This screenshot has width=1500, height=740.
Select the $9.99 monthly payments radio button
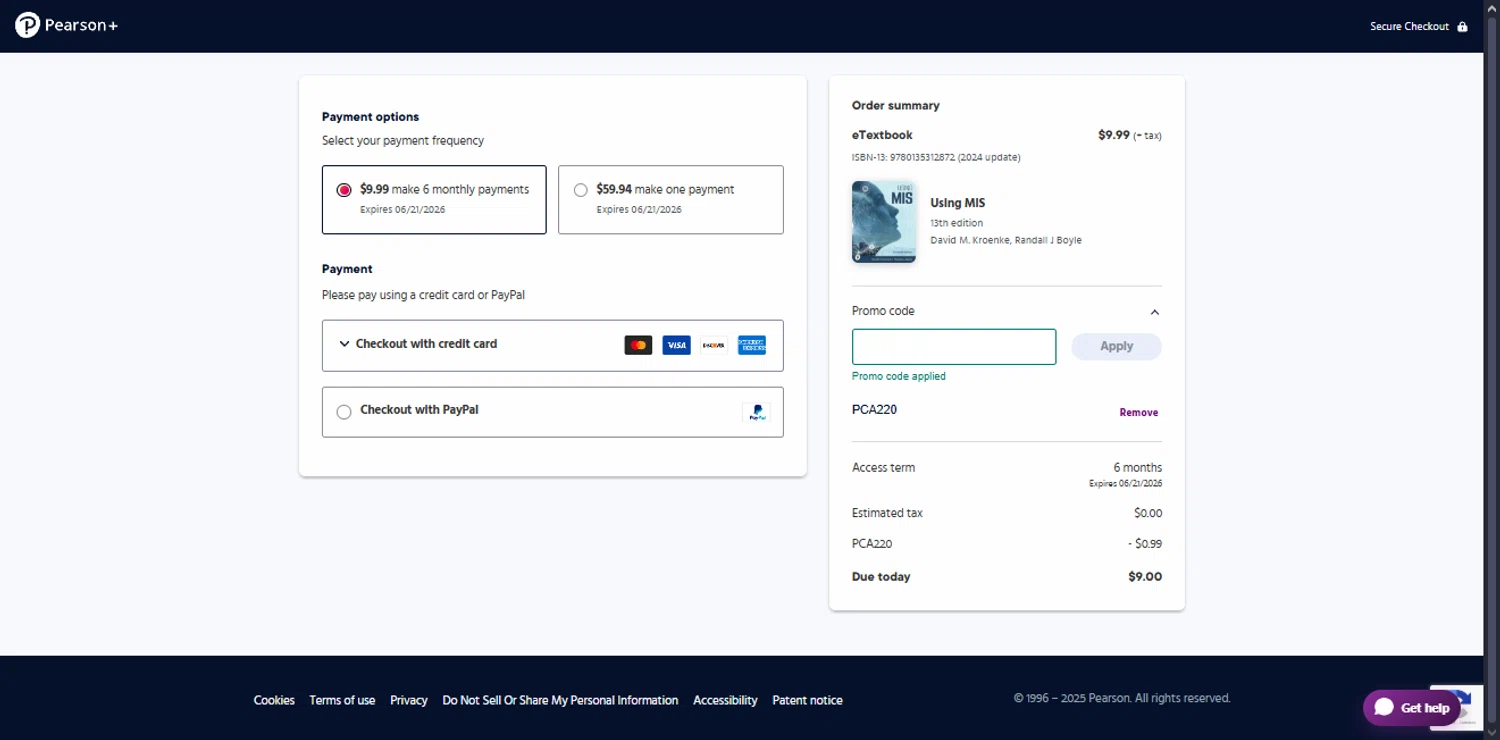point(344,190)
